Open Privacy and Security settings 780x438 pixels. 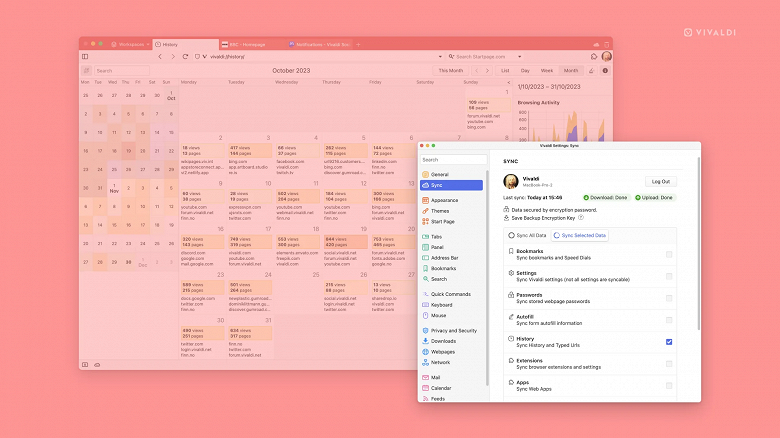[x=452, y=330]
